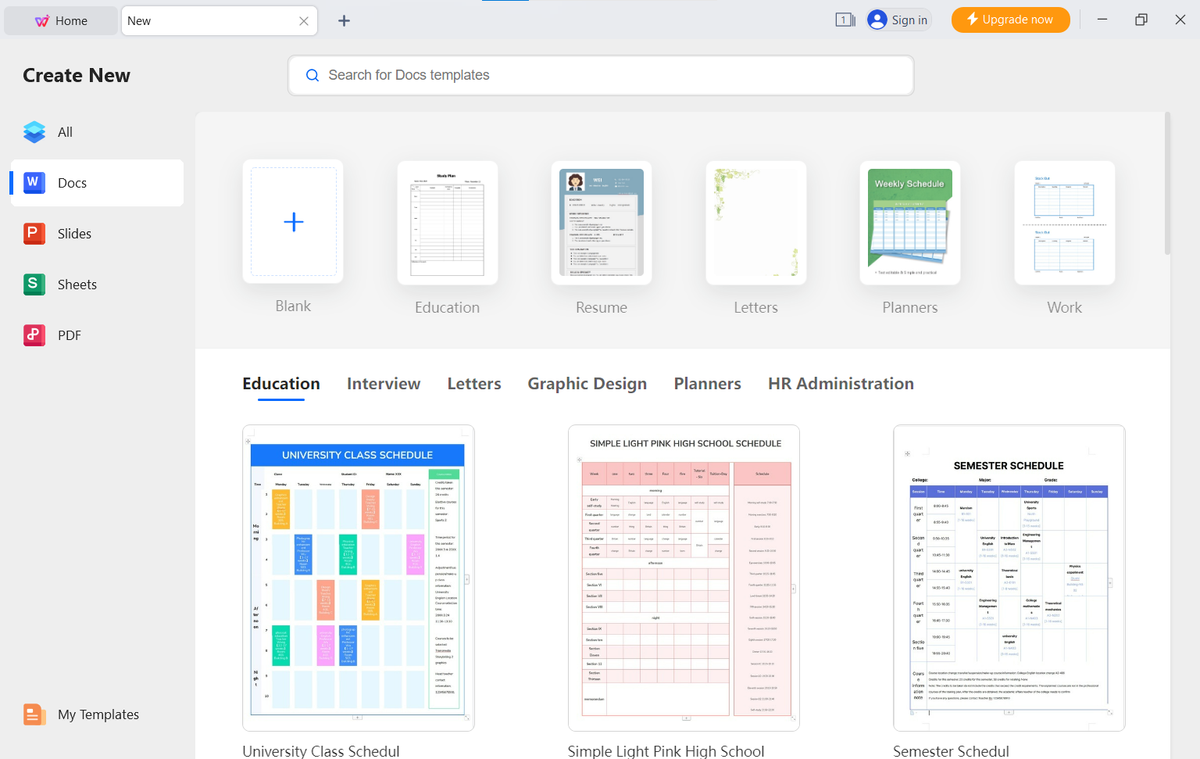Image resolution: width=1200 pixels, height=759 pixels.
Task: Switch to the Interview templates tab
Action: [384, 383]
